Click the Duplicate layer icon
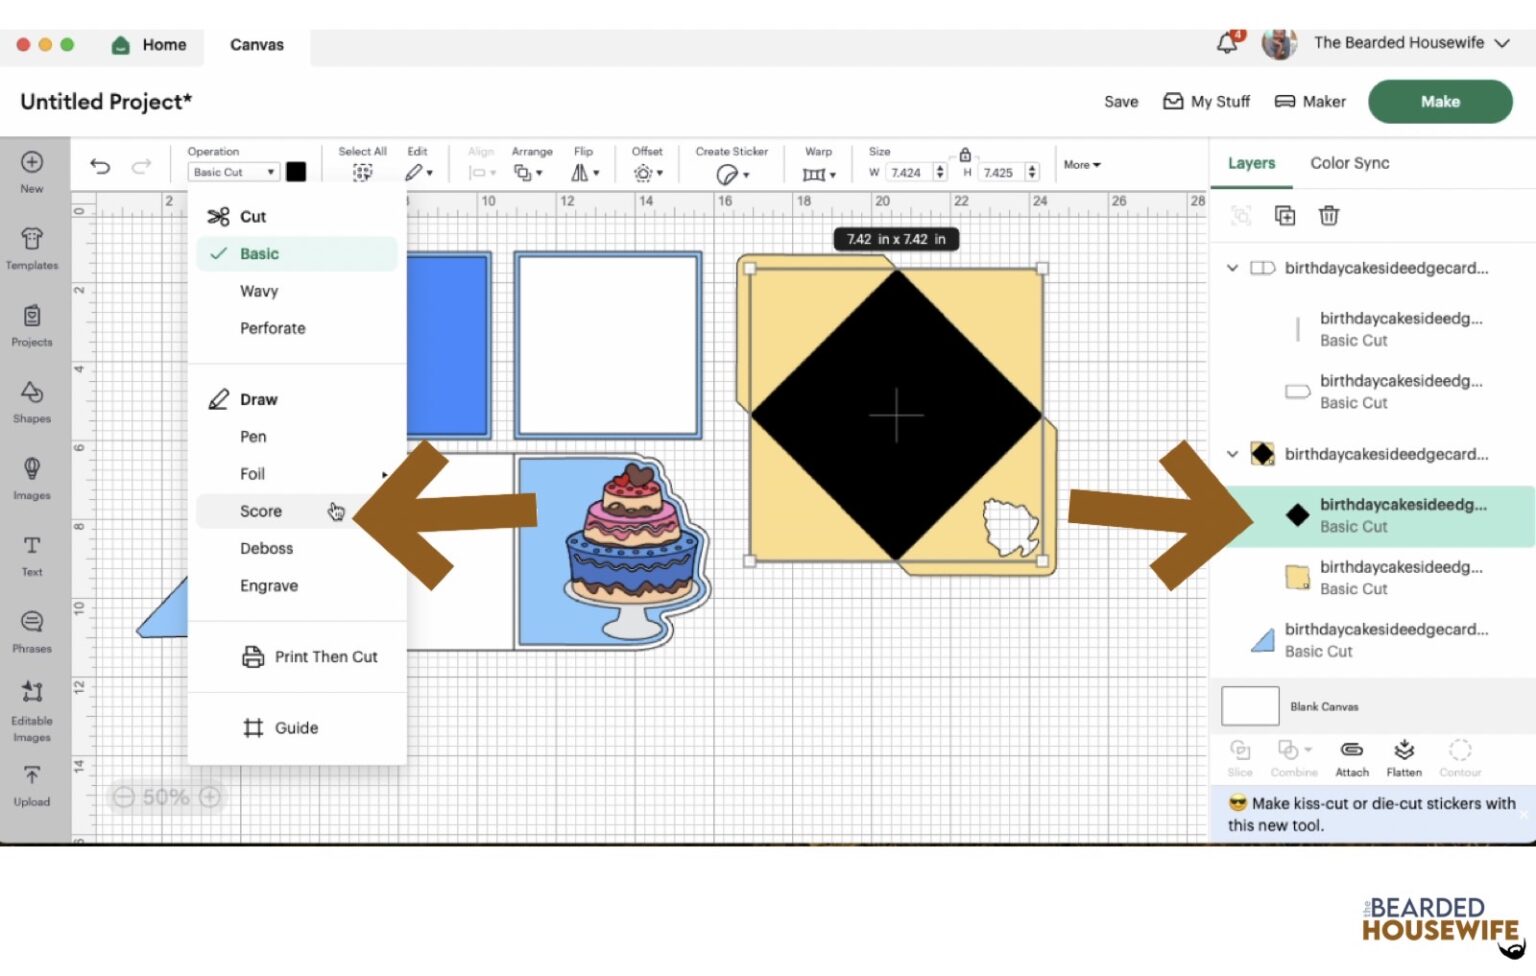Screen dimensions: 1536x976 pyautogui.click(x=1285, y=215)
